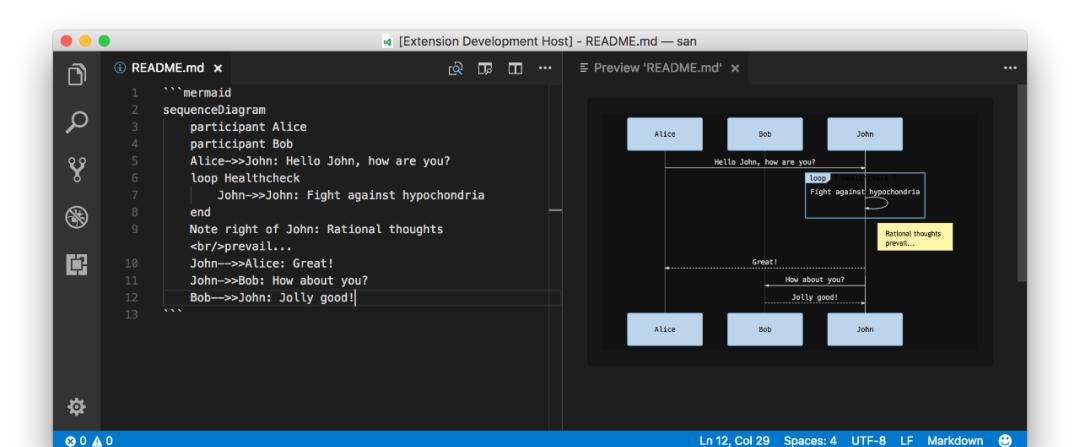The image size is (1080, 447).
Task: Click the file icon in the title bar
Action: (388, 41)
